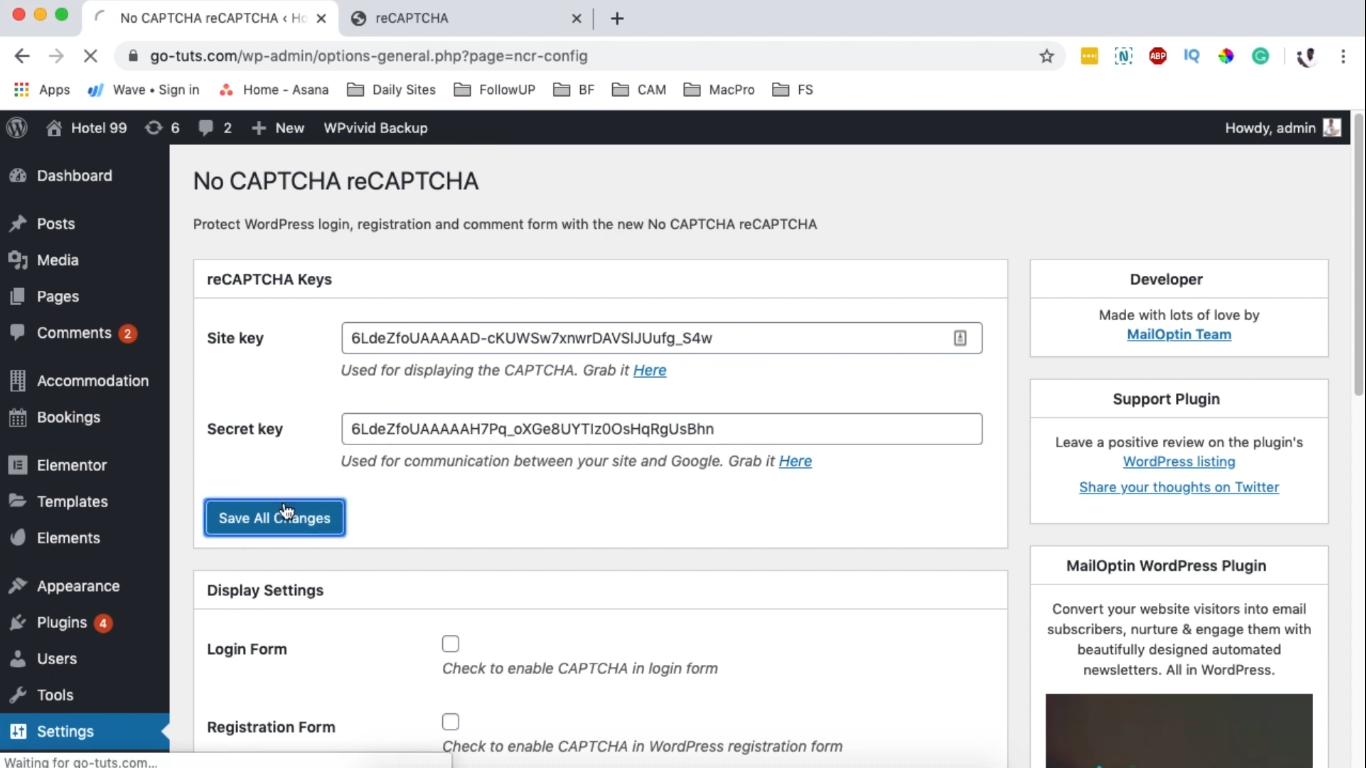The image size is (1366, 768).
Task: Switch to the reCAPTCHA browser tab
Action: (x=468, y=18)
